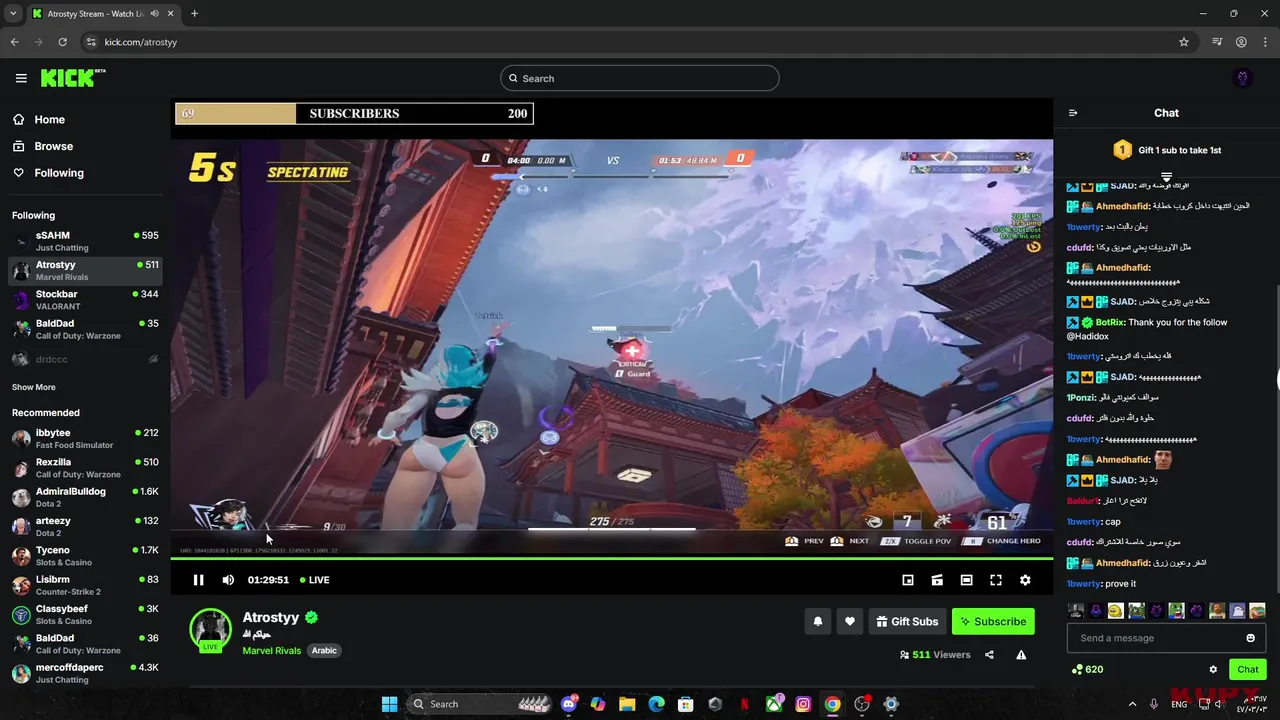1280x720 pixels.
Task: Open AdmiralBulldog Dota 2 channel
Action: coord(85,497)
